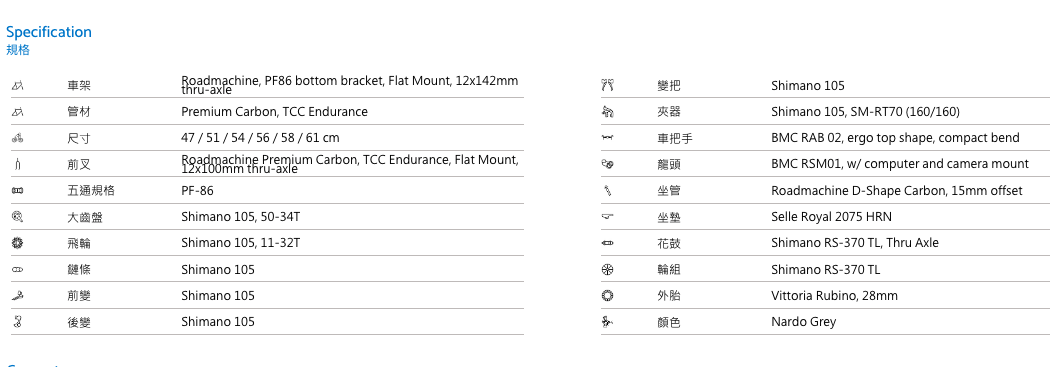Select the crankset icon next to 大齒盤
The width and height of the screenshot is (1050, 367).
[x=17, y=216]
